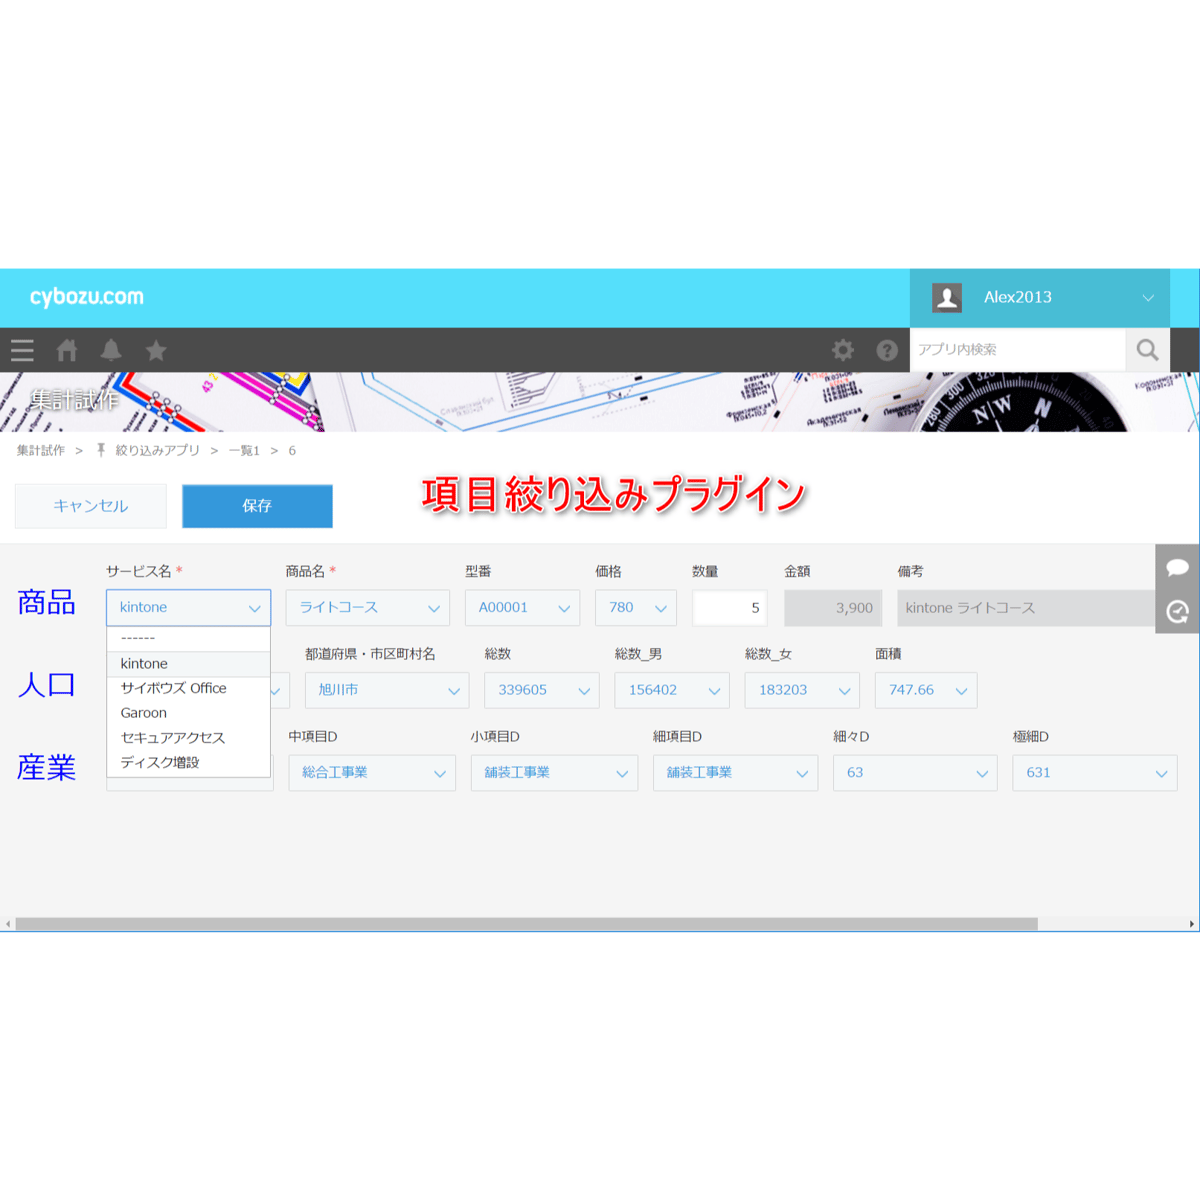Screen dimensions: 1200x1200
Task: Expand the Alex2013 user menu
Action: [1040, 297]
